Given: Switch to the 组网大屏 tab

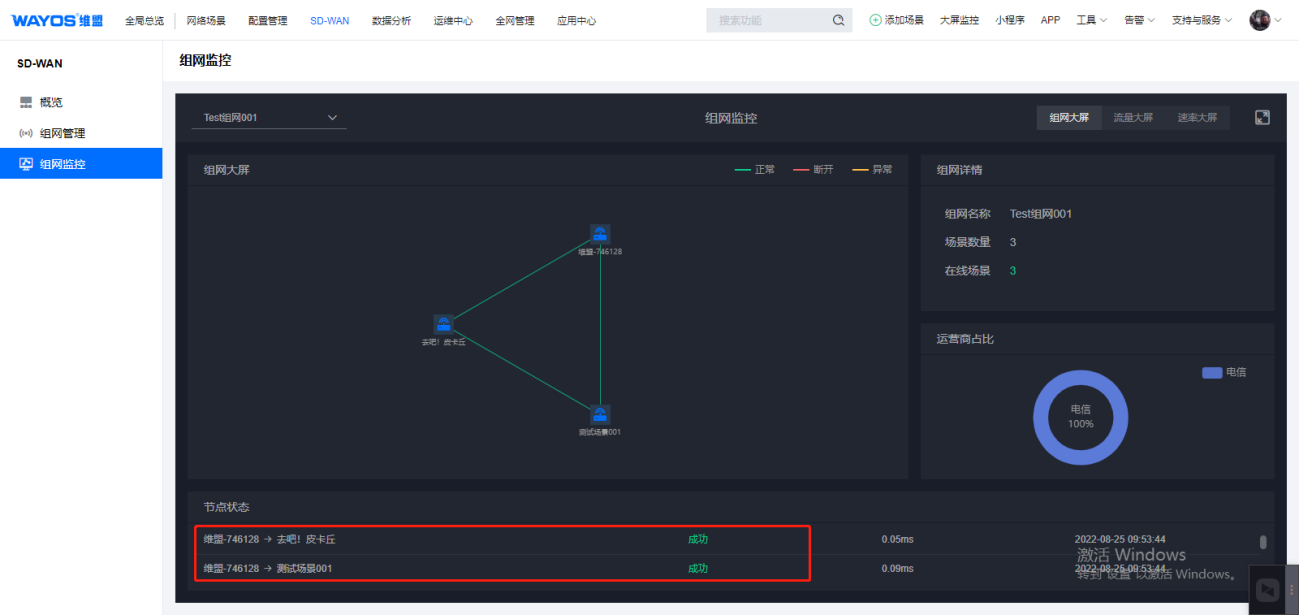Looking at the screenshot, I should point(1069,117).
